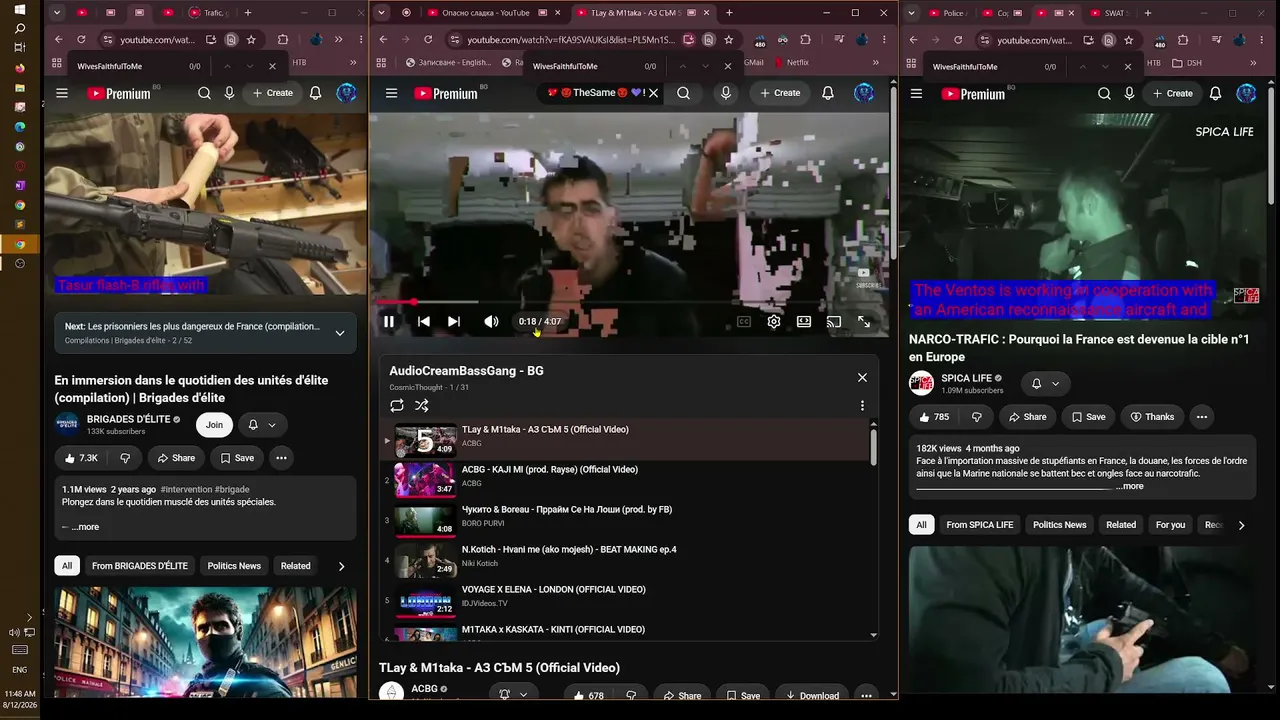
Task: Select Politics News chip in left window
Action: 234,566
